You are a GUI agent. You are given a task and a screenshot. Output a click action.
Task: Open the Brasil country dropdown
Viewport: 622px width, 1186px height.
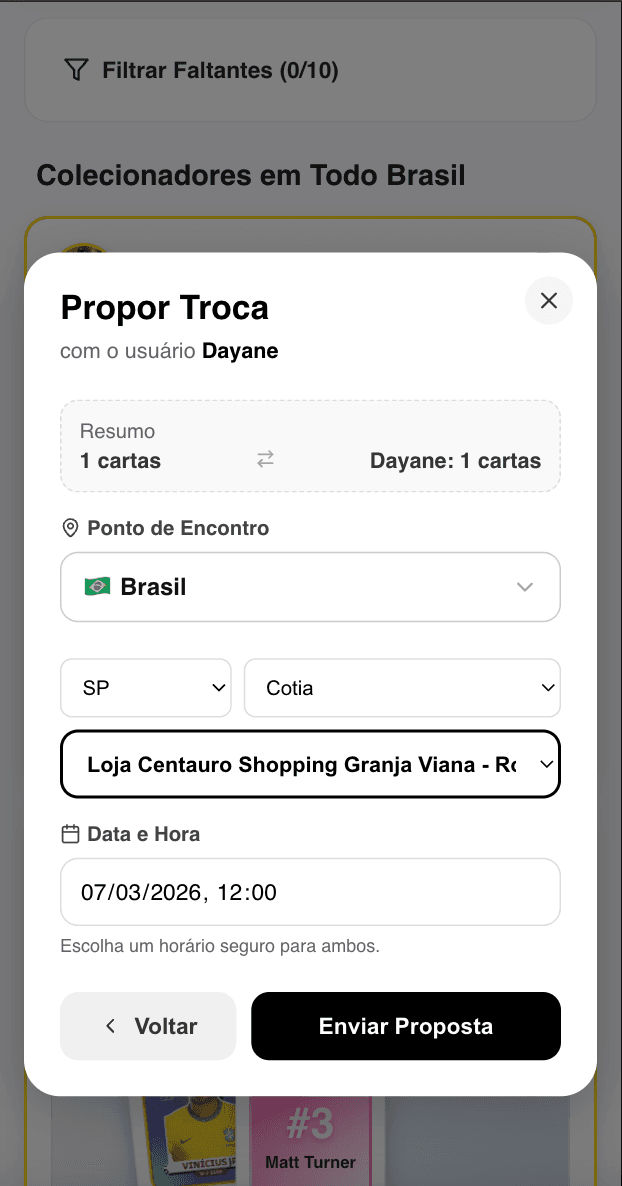coord(310,587)
